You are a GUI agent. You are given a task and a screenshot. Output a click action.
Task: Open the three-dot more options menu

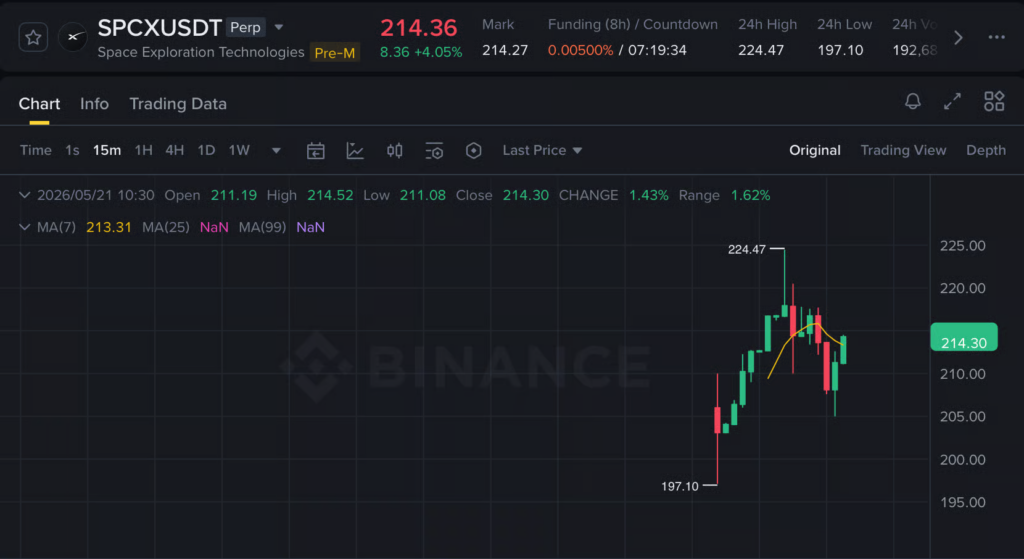tap(997, 37)
